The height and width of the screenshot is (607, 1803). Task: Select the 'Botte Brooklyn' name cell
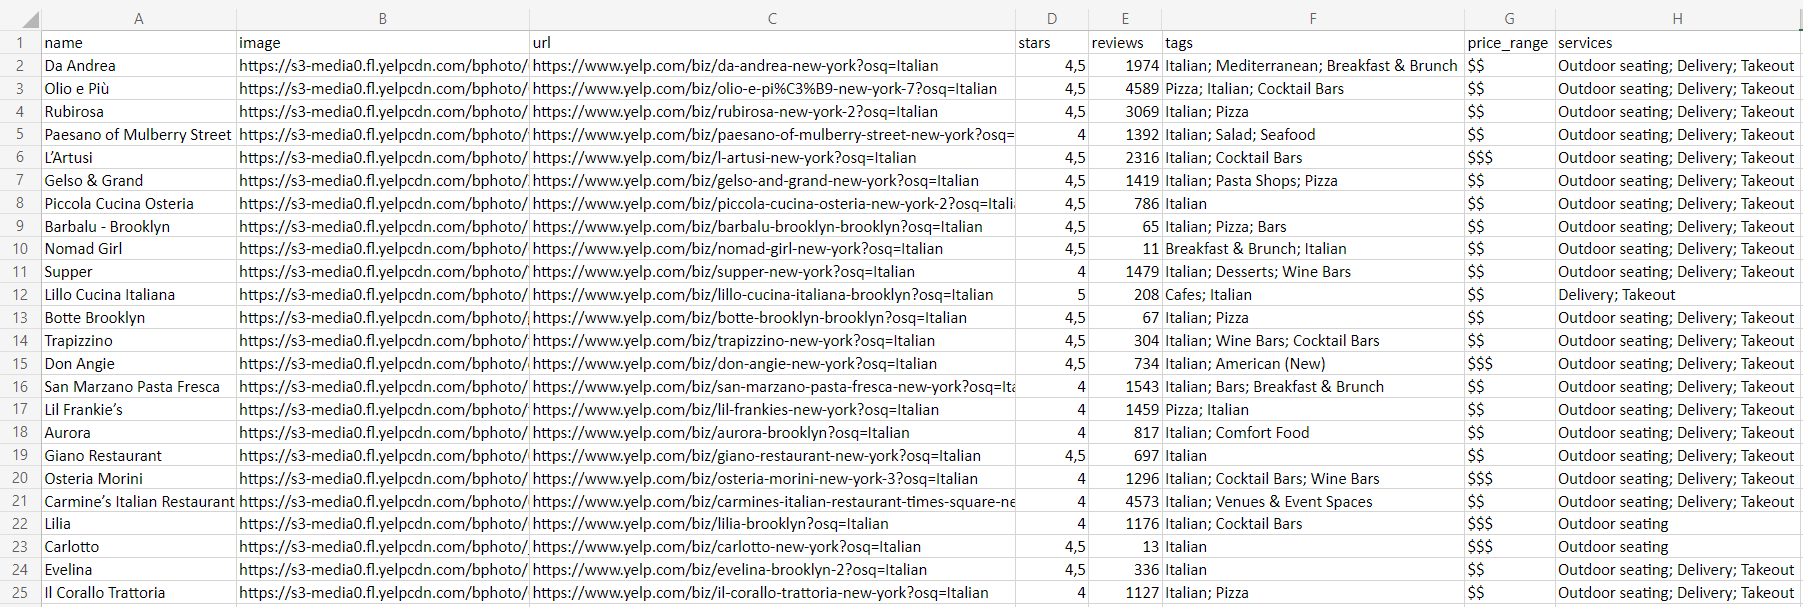click(138, 318)
